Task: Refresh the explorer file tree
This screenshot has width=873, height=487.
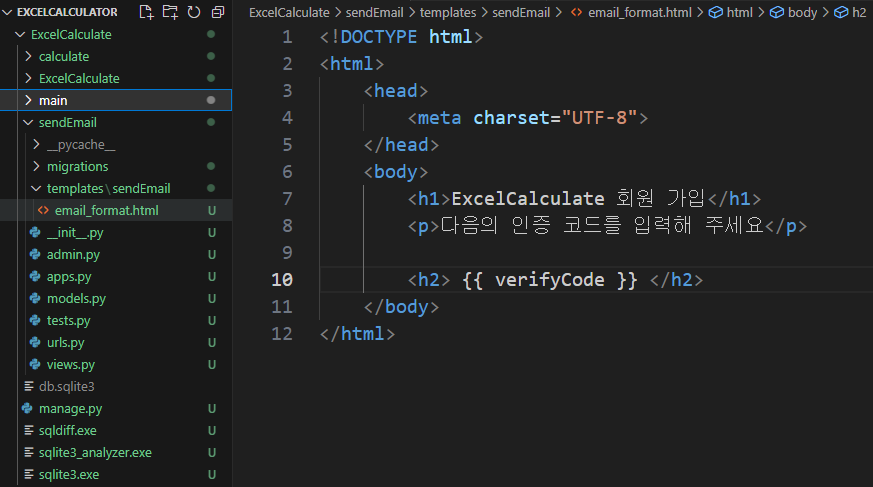Action: [x=194, y=12]
